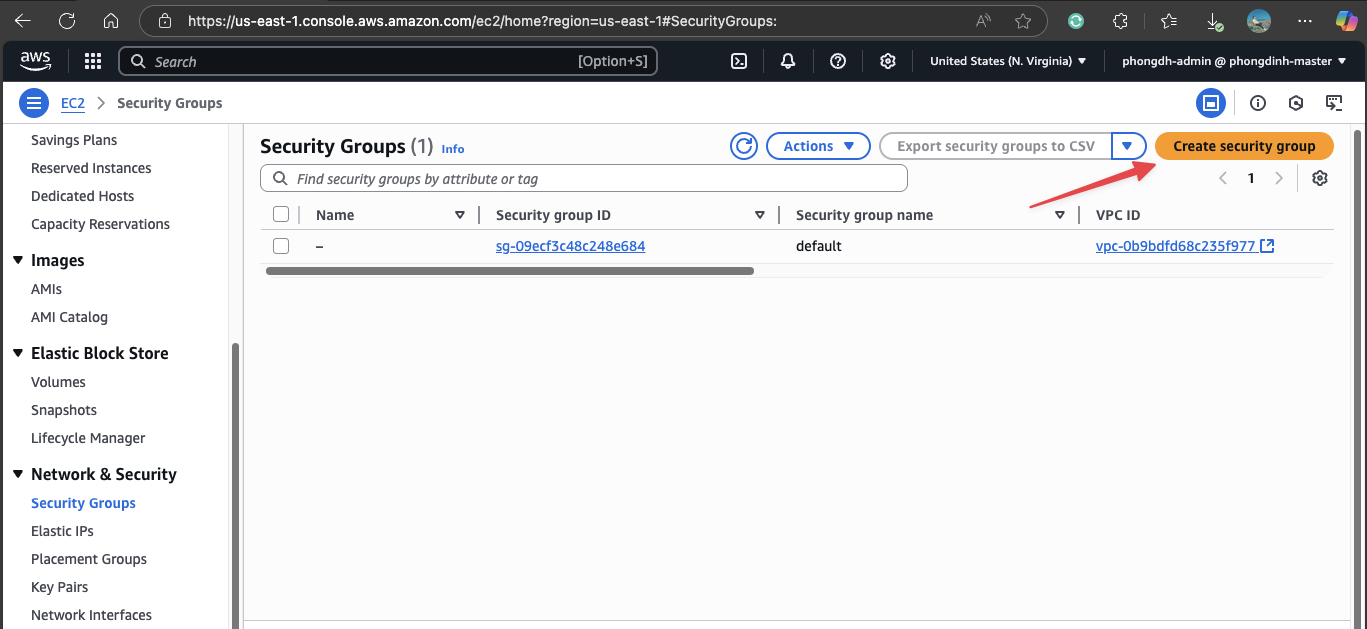Click Info link beside Security Groups heading
This screenshot has width=1367, height=629.
click(x=453, y=148)
